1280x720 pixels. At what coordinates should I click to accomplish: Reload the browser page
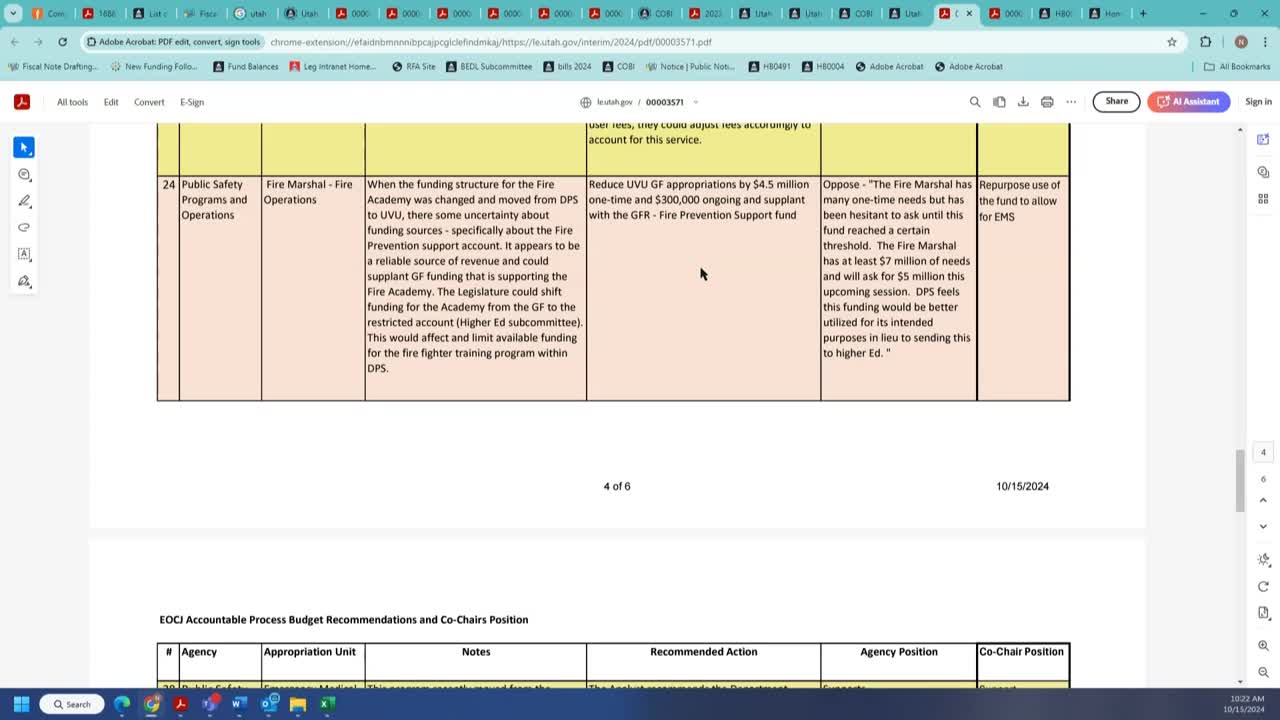[x=62, y=42]
